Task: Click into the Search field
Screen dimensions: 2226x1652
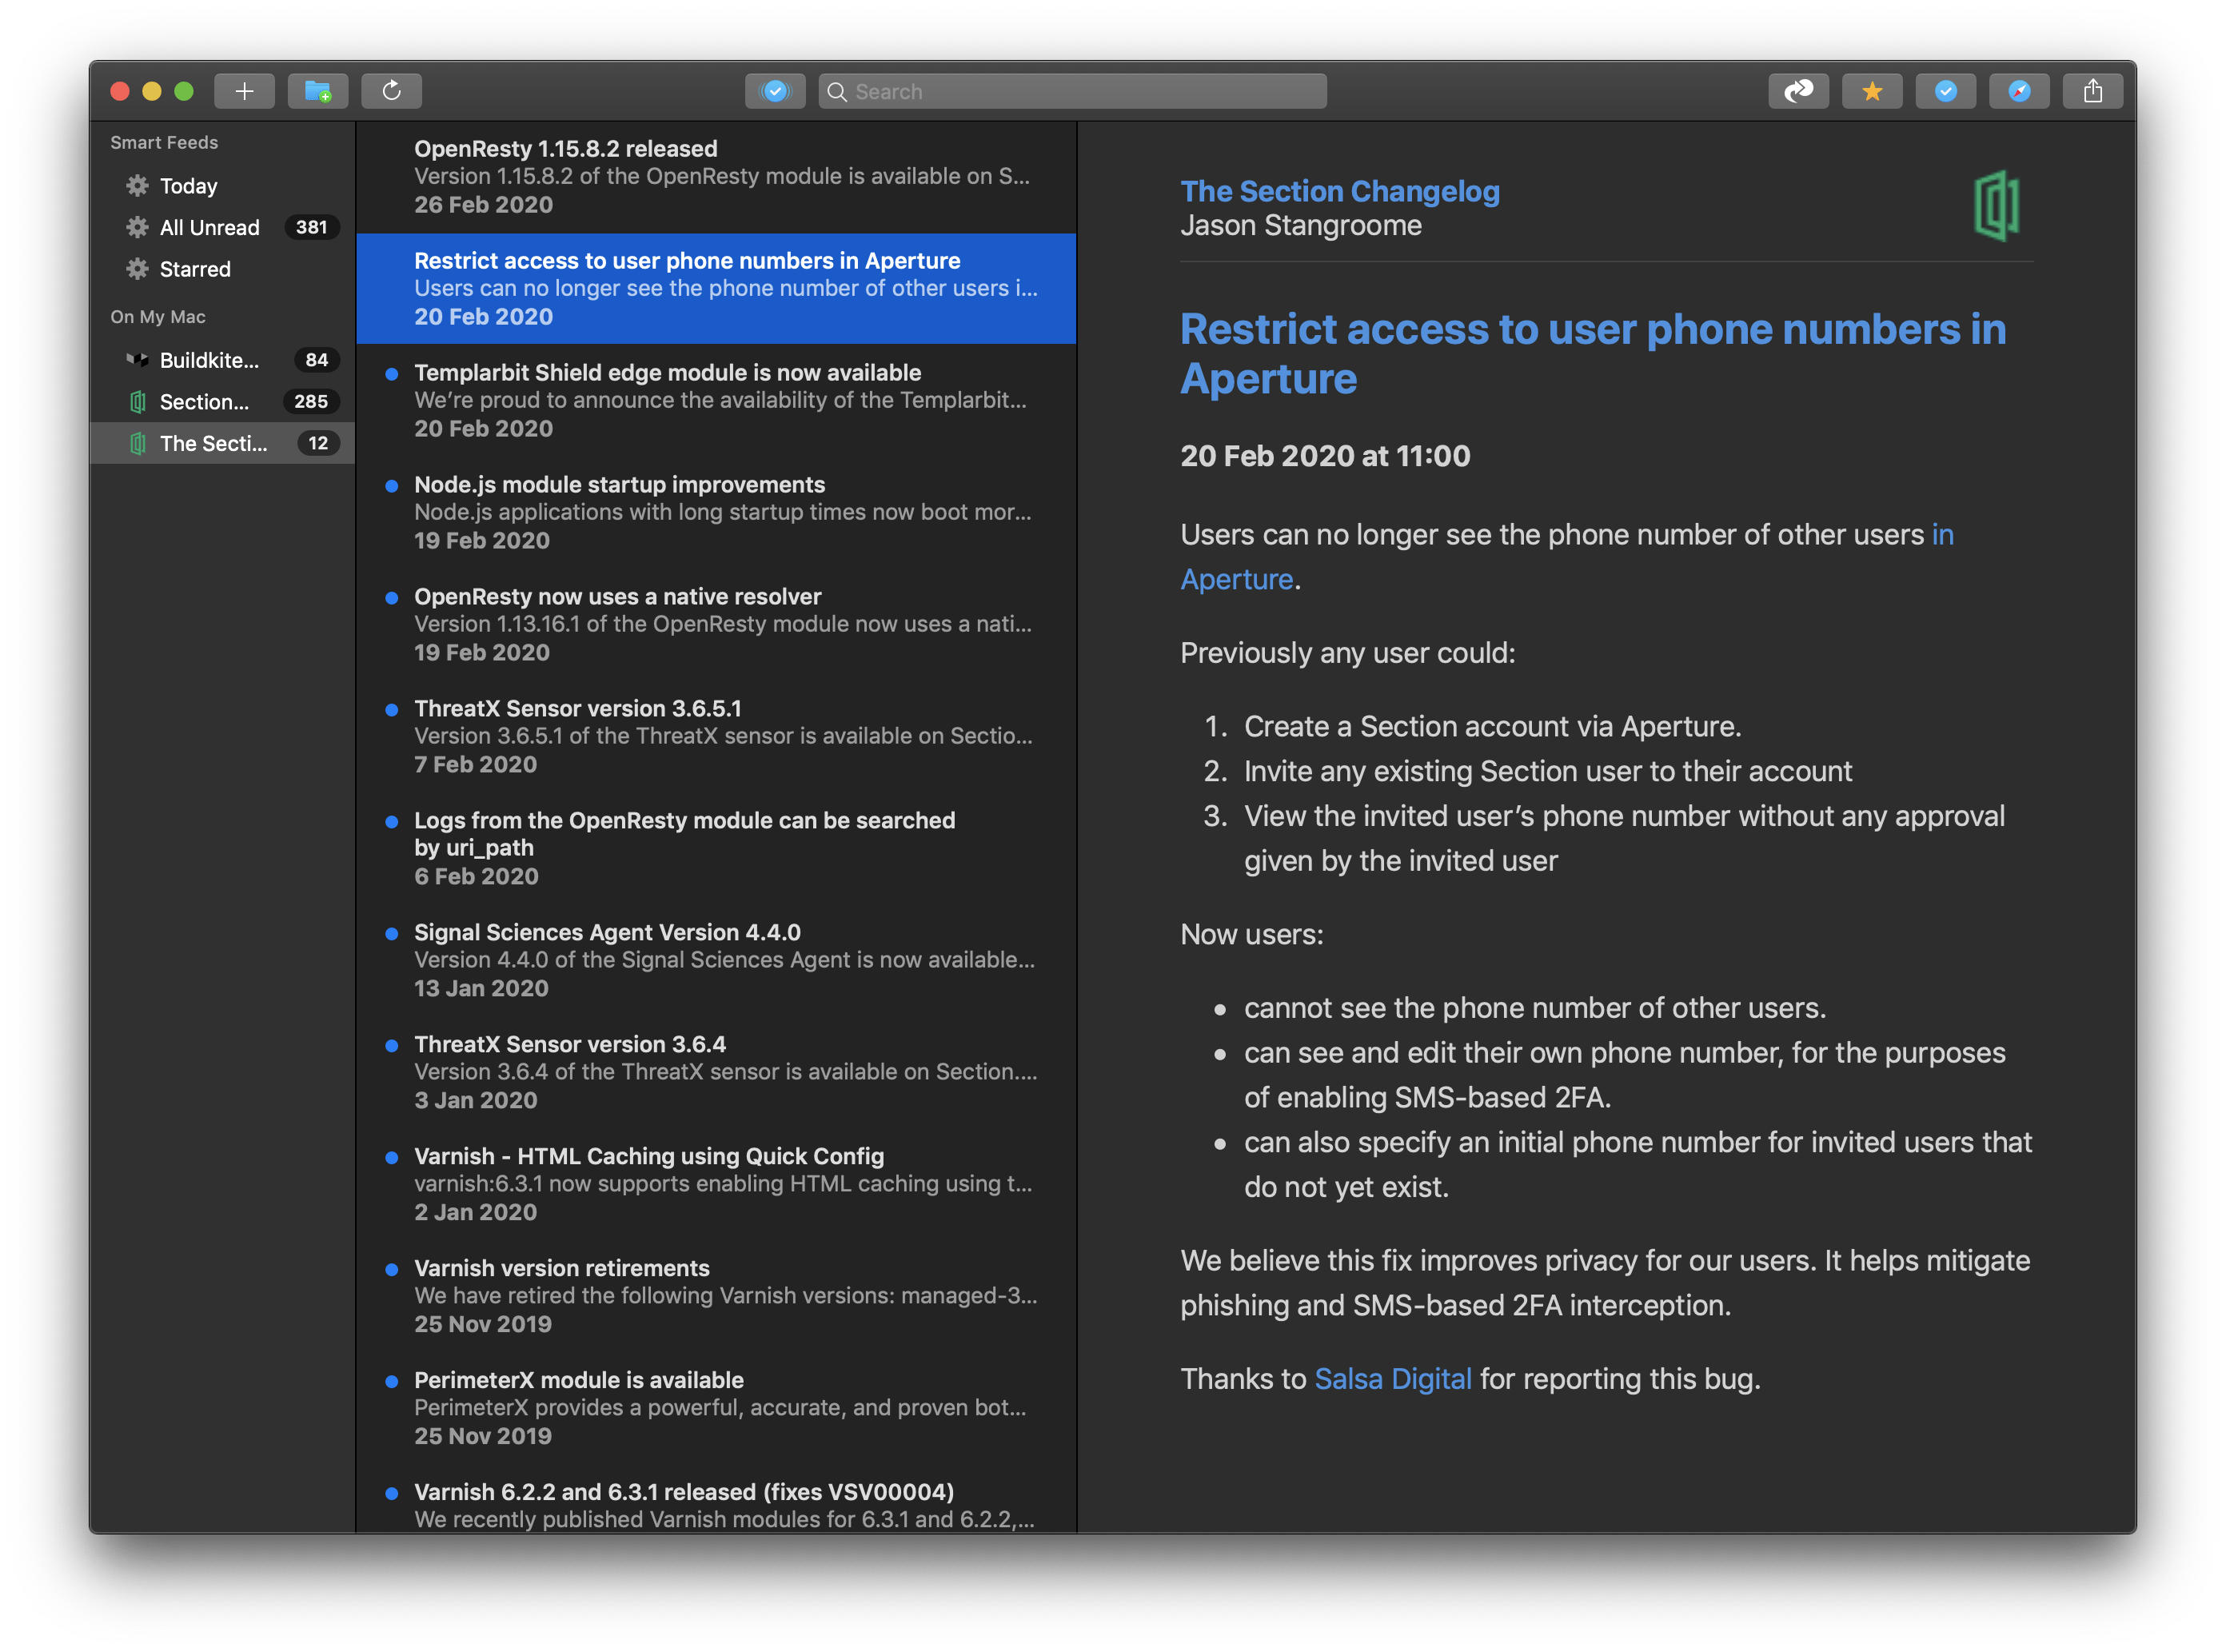Action: coord(1072,91)
